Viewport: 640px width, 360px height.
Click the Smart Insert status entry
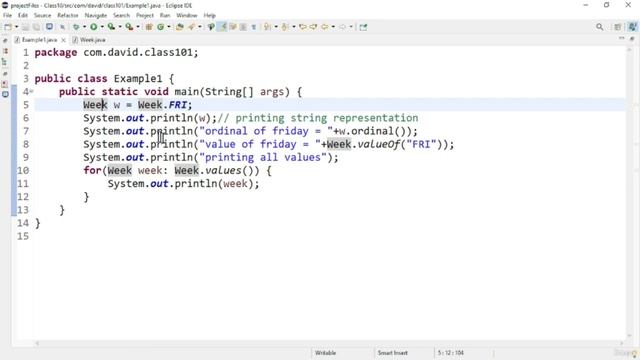pos(393,353)
